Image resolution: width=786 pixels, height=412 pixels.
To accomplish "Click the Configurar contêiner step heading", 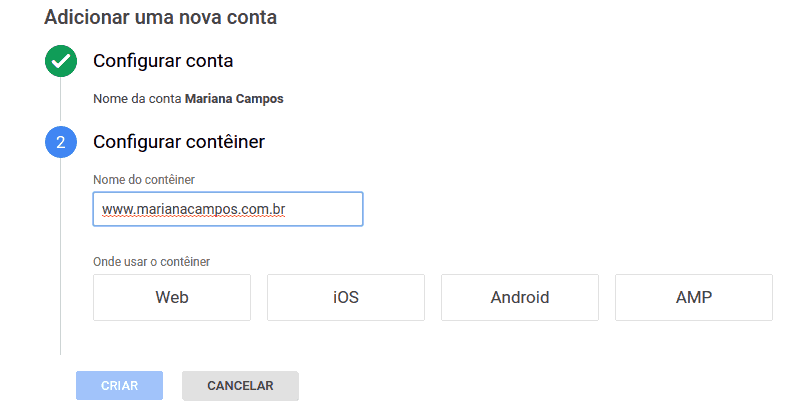I will [x=179, y=142].
